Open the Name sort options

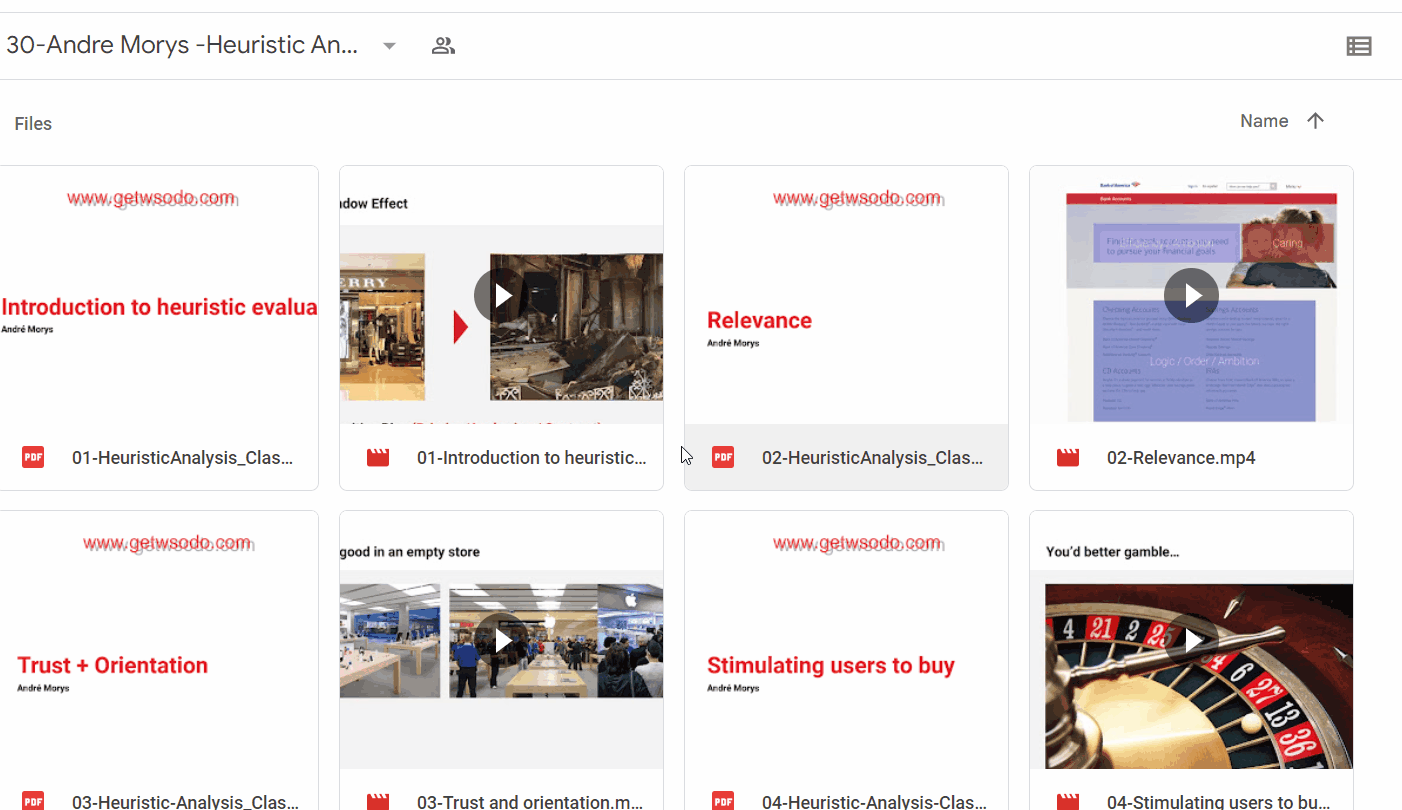click(x=1264, y=121)
